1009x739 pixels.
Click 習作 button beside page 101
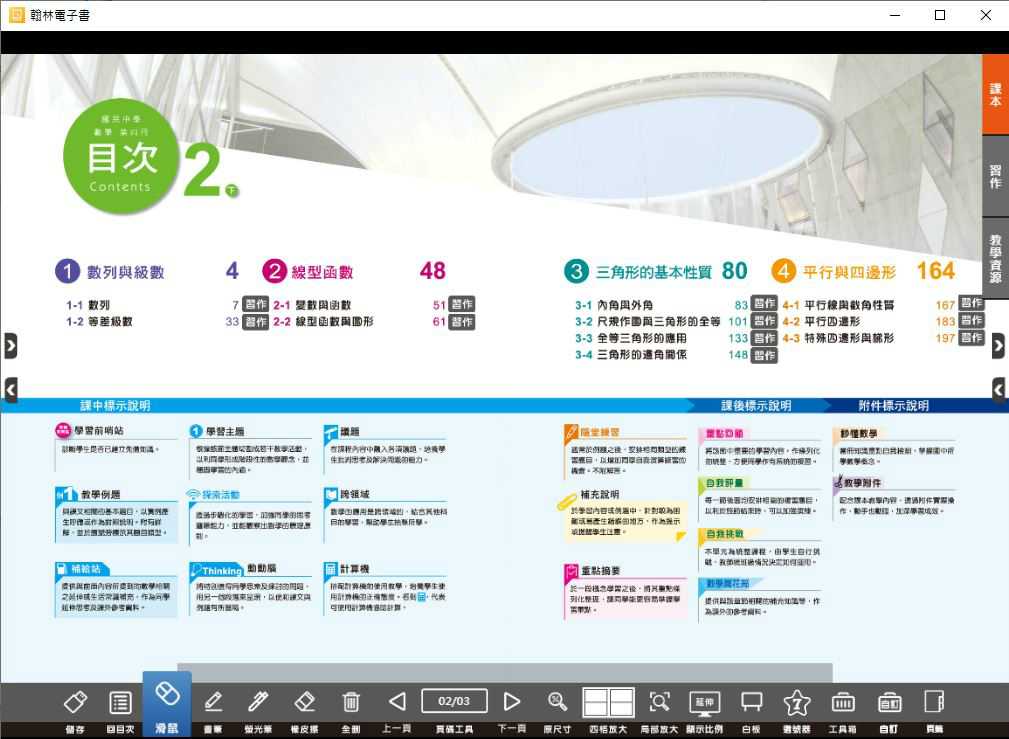[764, 321]
